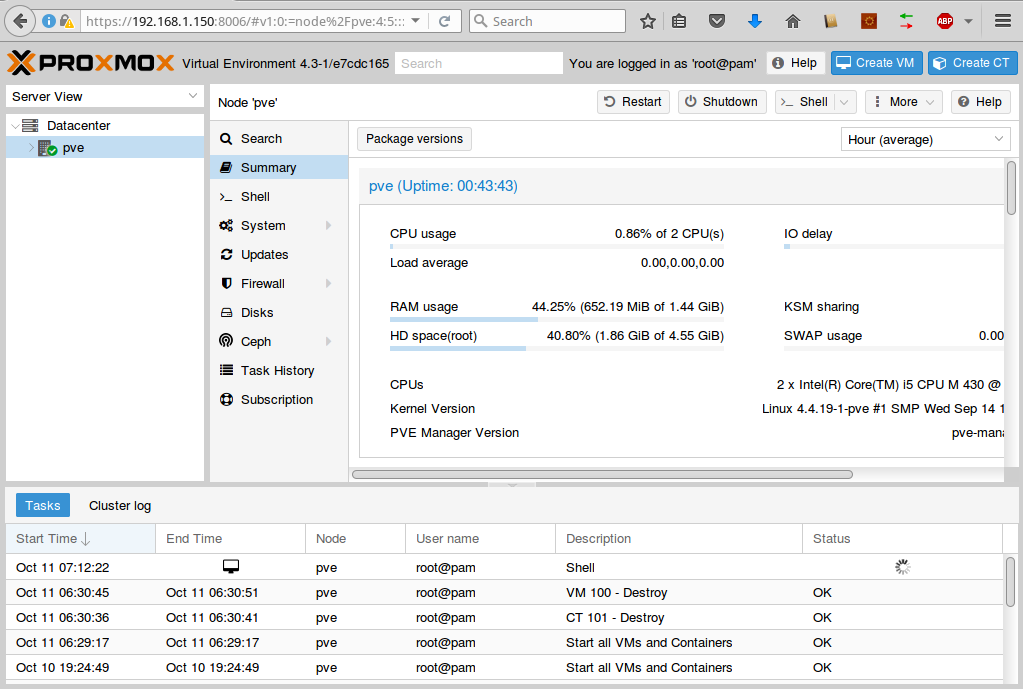The height and width of the screenshot is (689, 1023).
Task: Sort tasks by User name column
Action: point(480,539)
